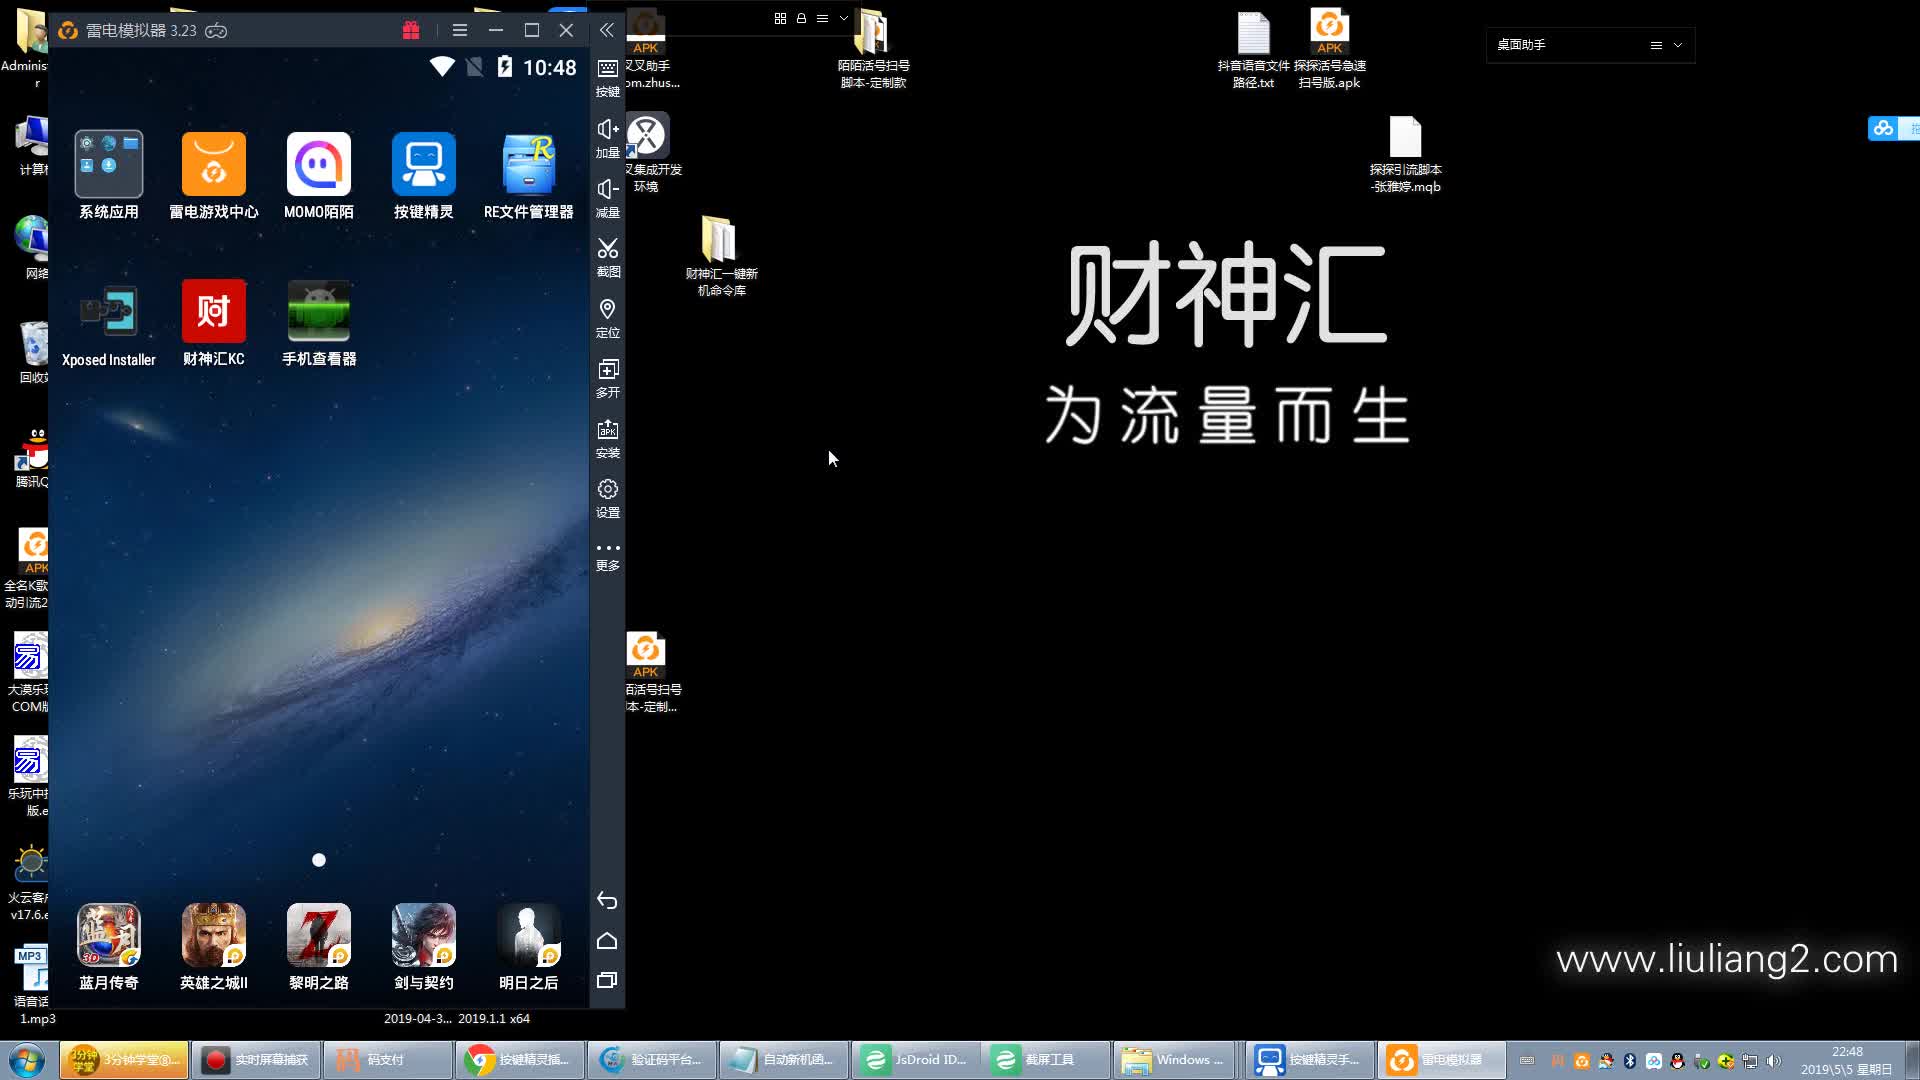The height and width of the screenshot is (1080, 1920).
Task: Open emulator 设置 gear settings
Action: (x=607, y=499)
